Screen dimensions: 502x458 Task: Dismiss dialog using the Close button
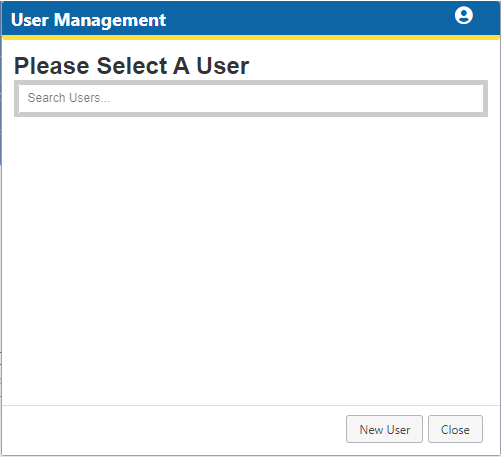pos(455,429)
